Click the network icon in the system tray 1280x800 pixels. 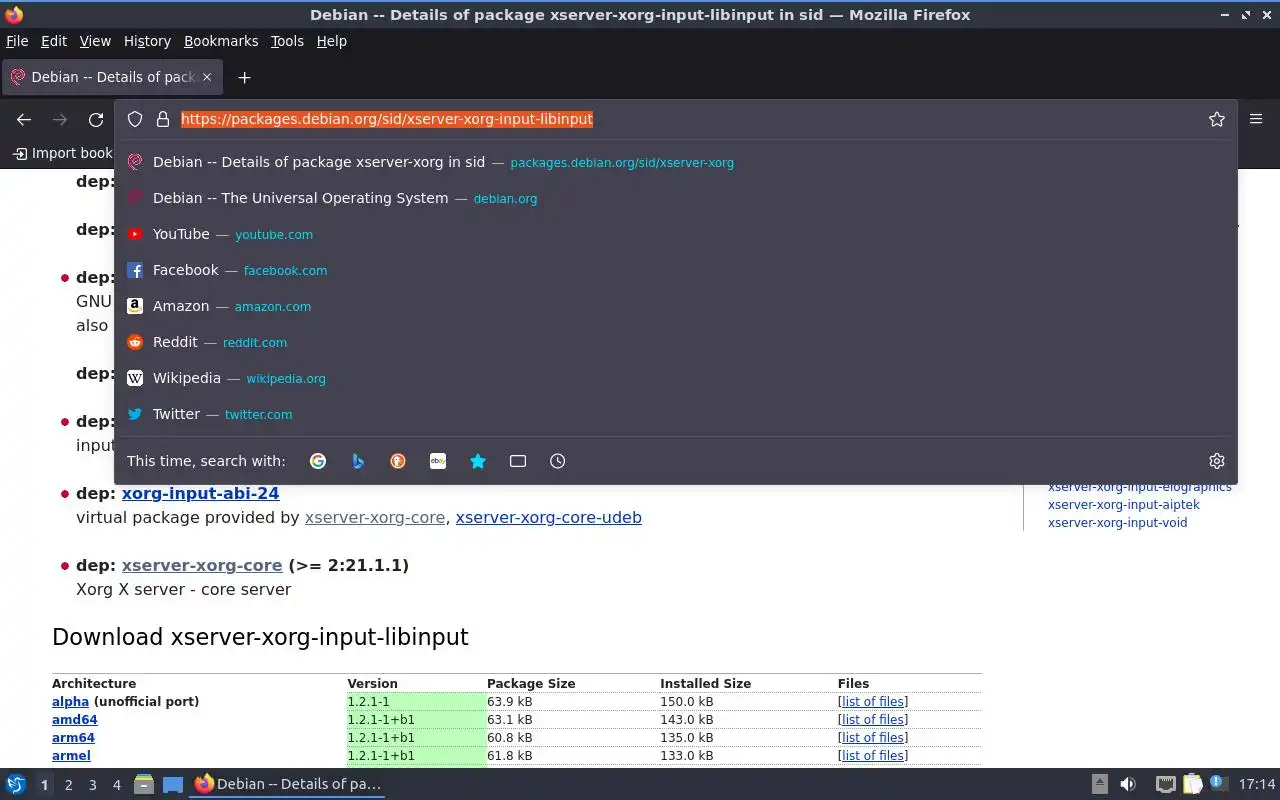pyautogui.click(x=1165, y=784)
